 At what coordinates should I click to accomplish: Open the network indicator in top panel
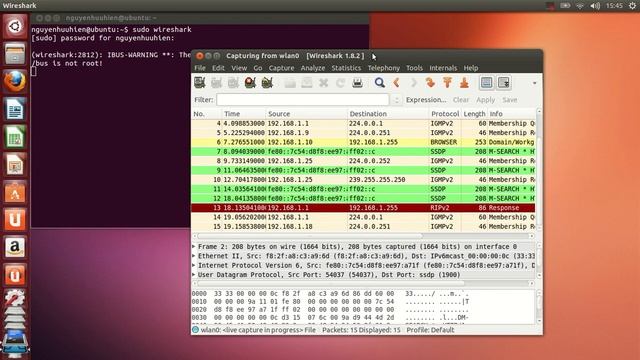pos(580,6)
